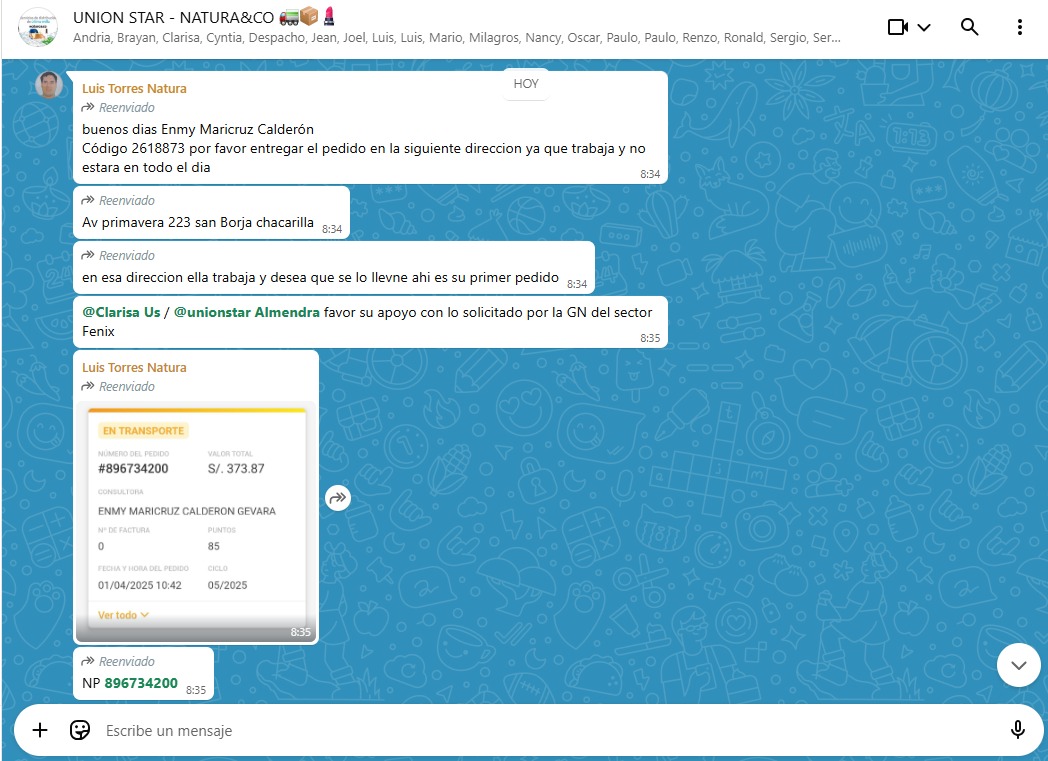This screenshot has width=1048, height=761.
Task: Click the plus attach icon
Action: coord(40,730)
